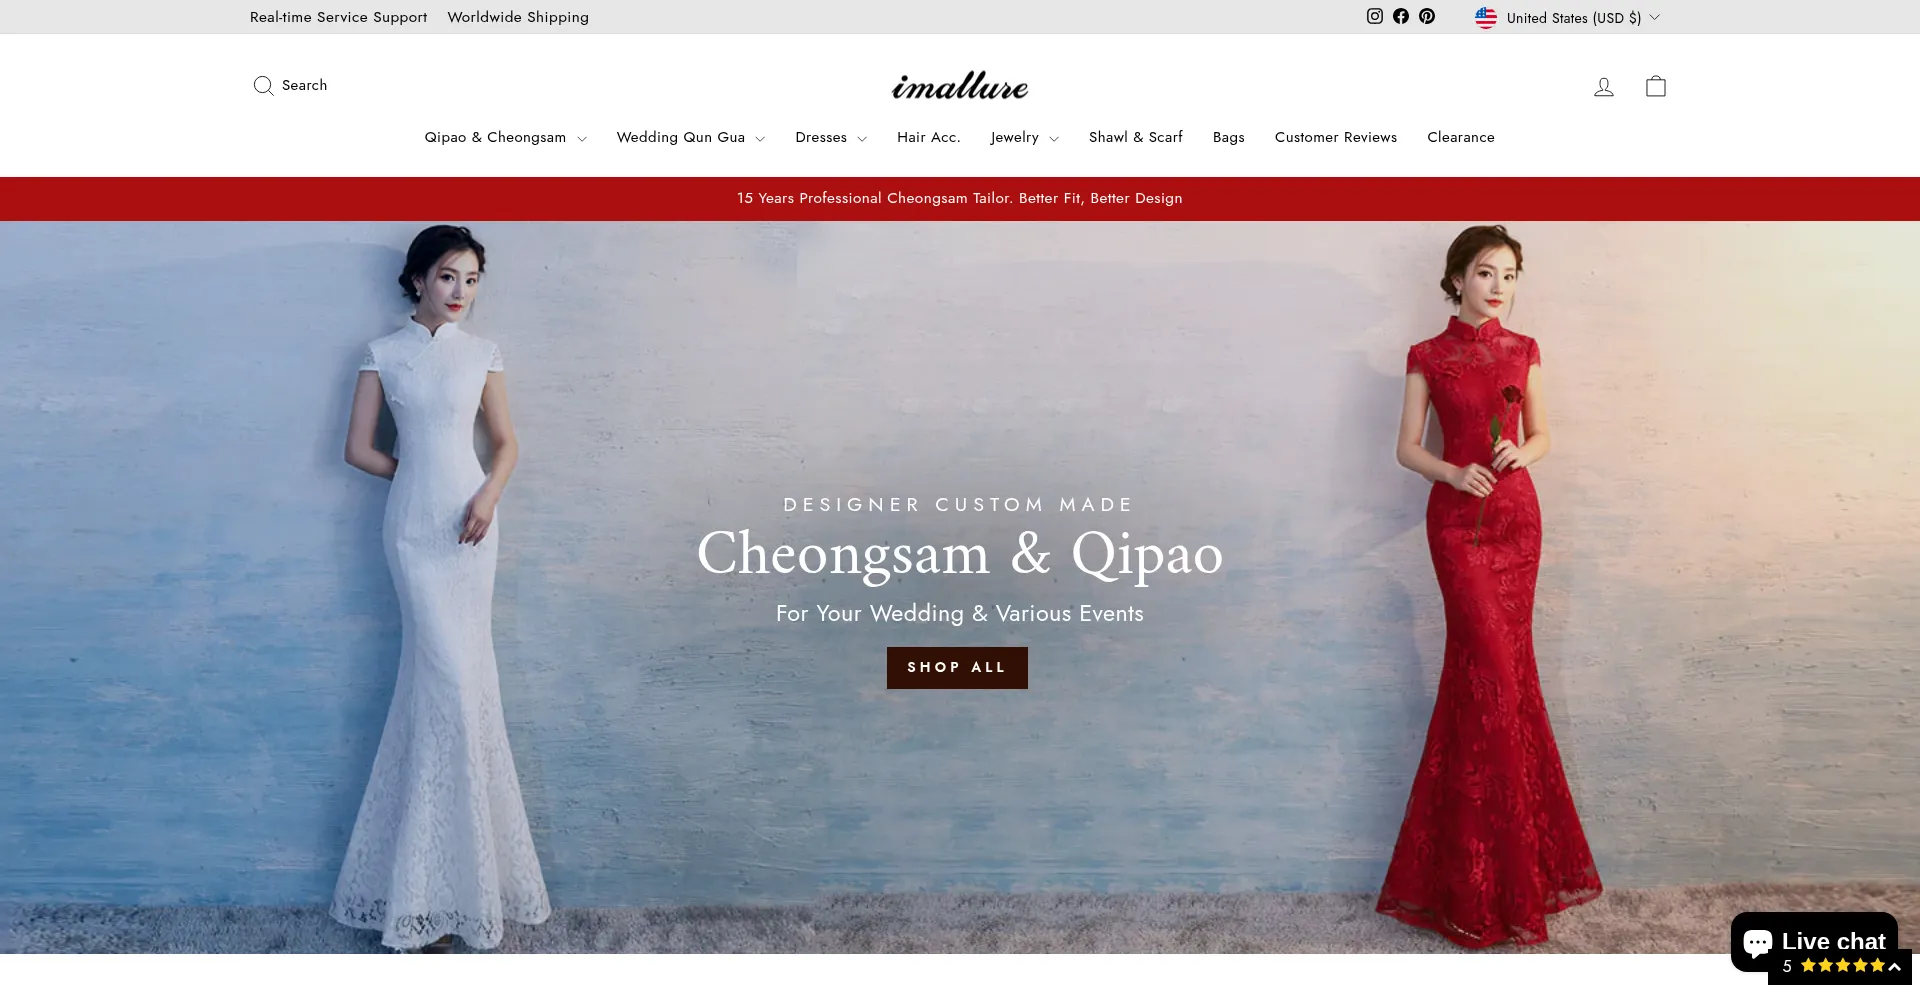Expand the Qipao & Cheongsam menu
This screenshot has height=993, width=1920.
pos(505,138)
